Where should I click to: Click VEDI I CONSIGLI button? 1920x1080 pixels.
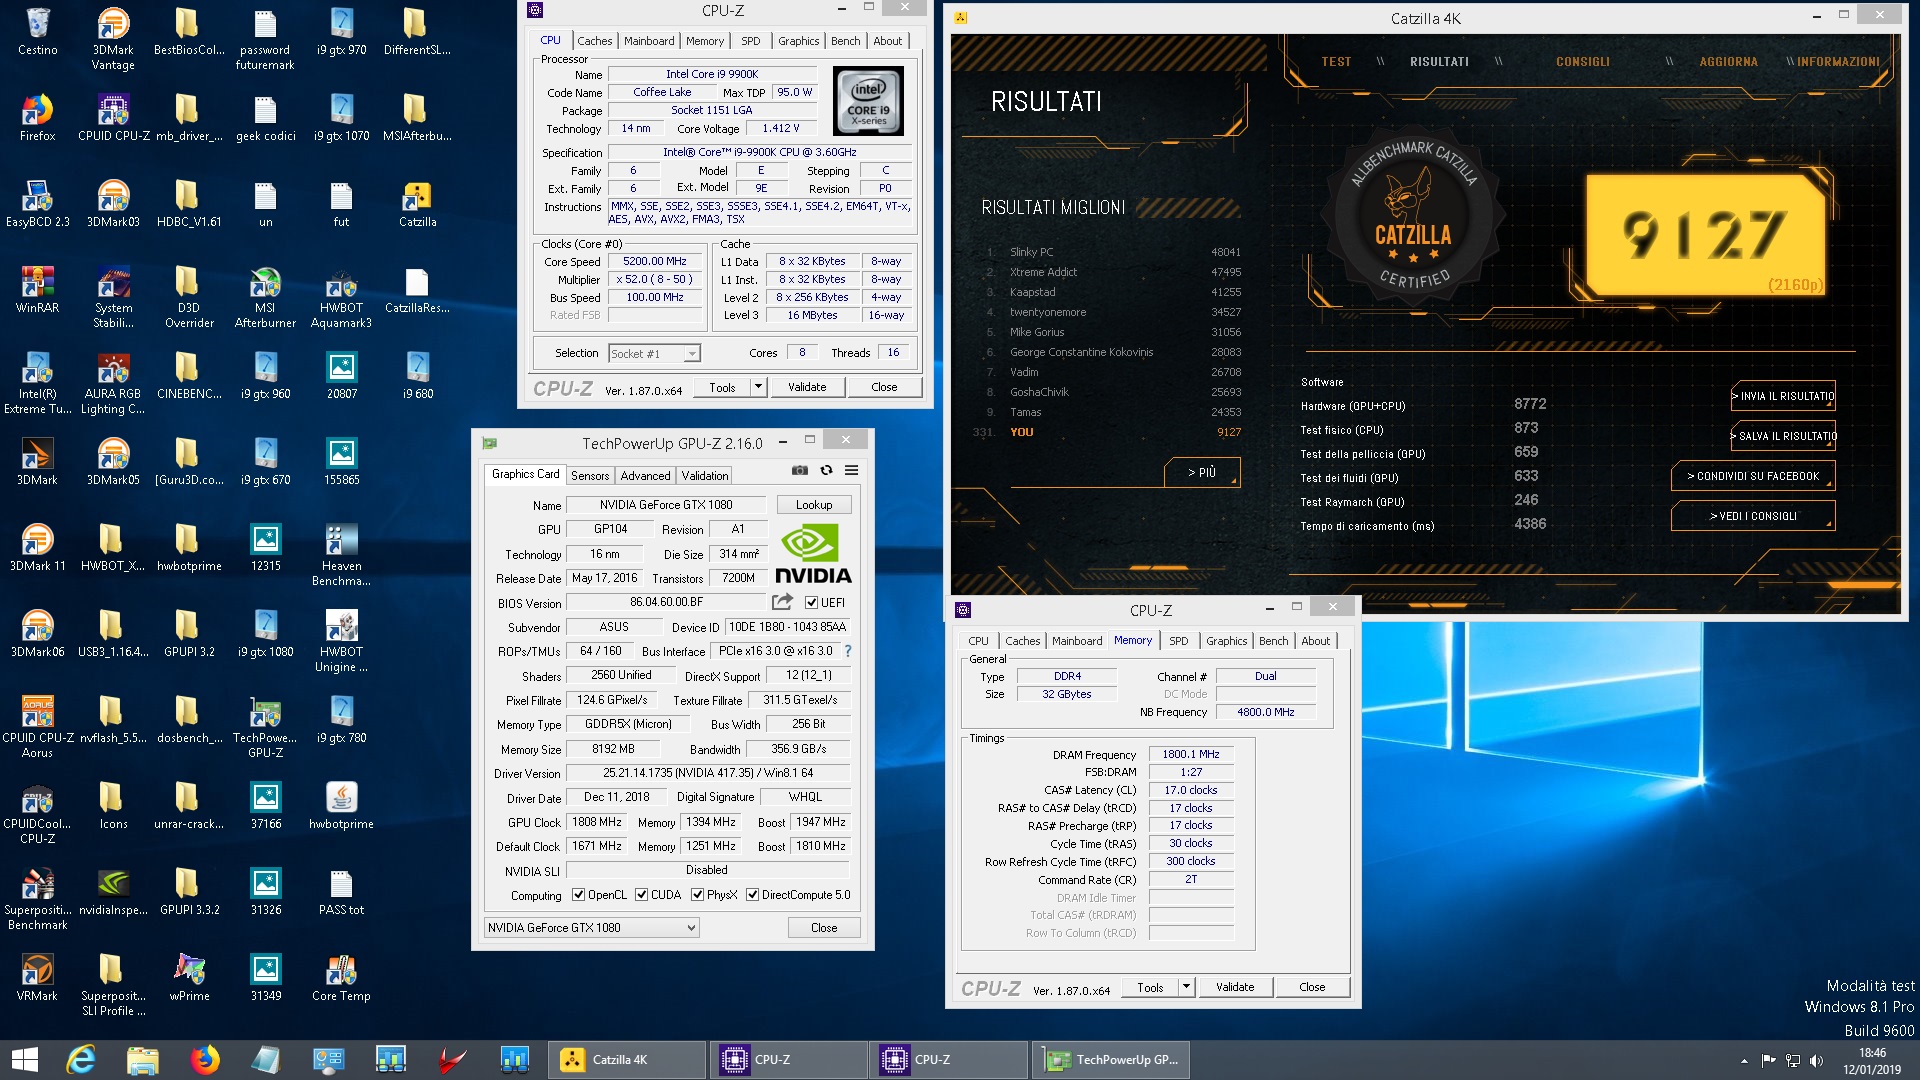tap(1753, 516)
